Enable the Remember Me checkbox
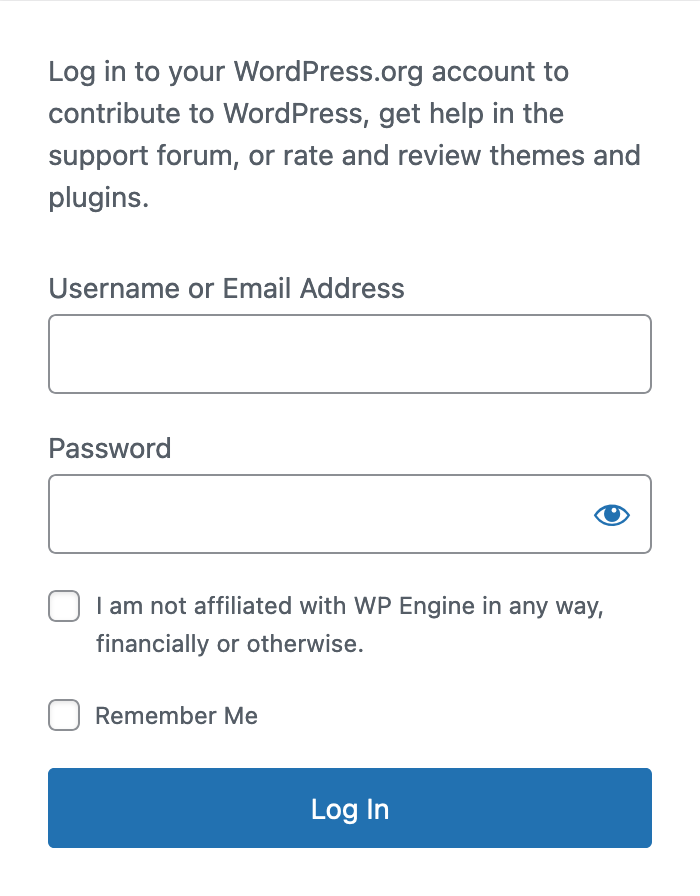Viewport: 700px width, 896px height. [x=64, y=715]
